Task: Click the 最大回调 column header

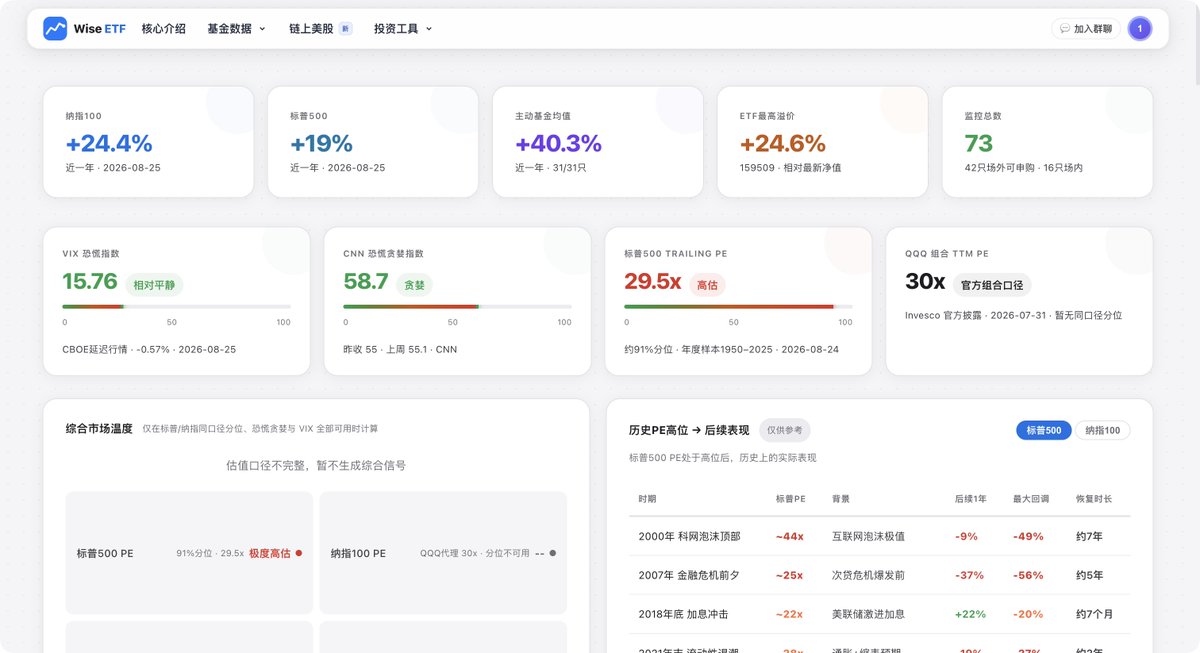Action: pyautogui.click(x=1031, y=498)
